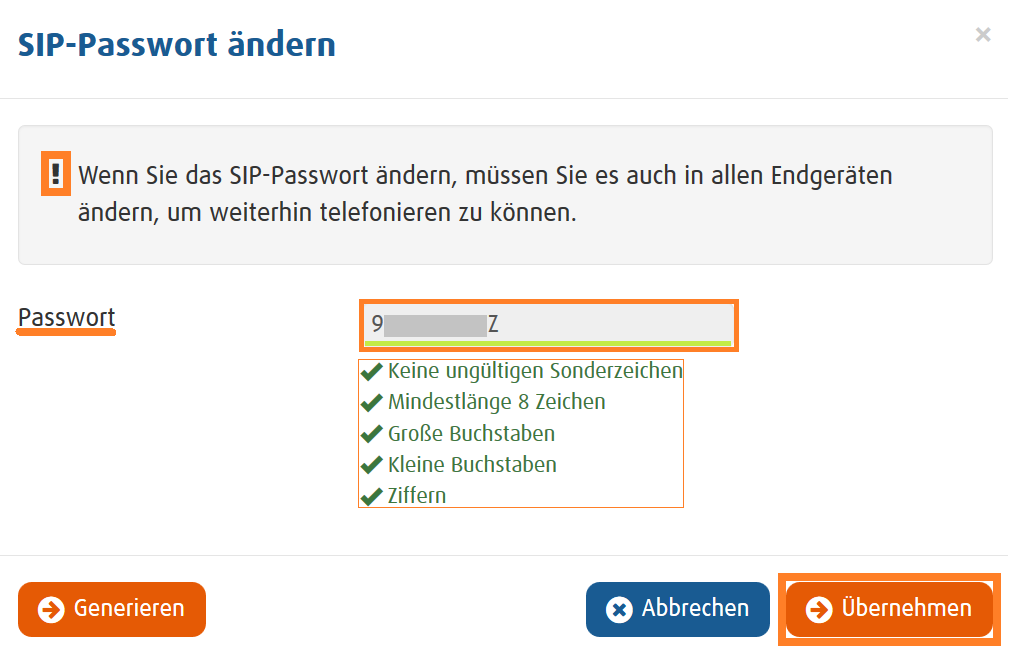Click the arrow icon on Generieren

50,609
